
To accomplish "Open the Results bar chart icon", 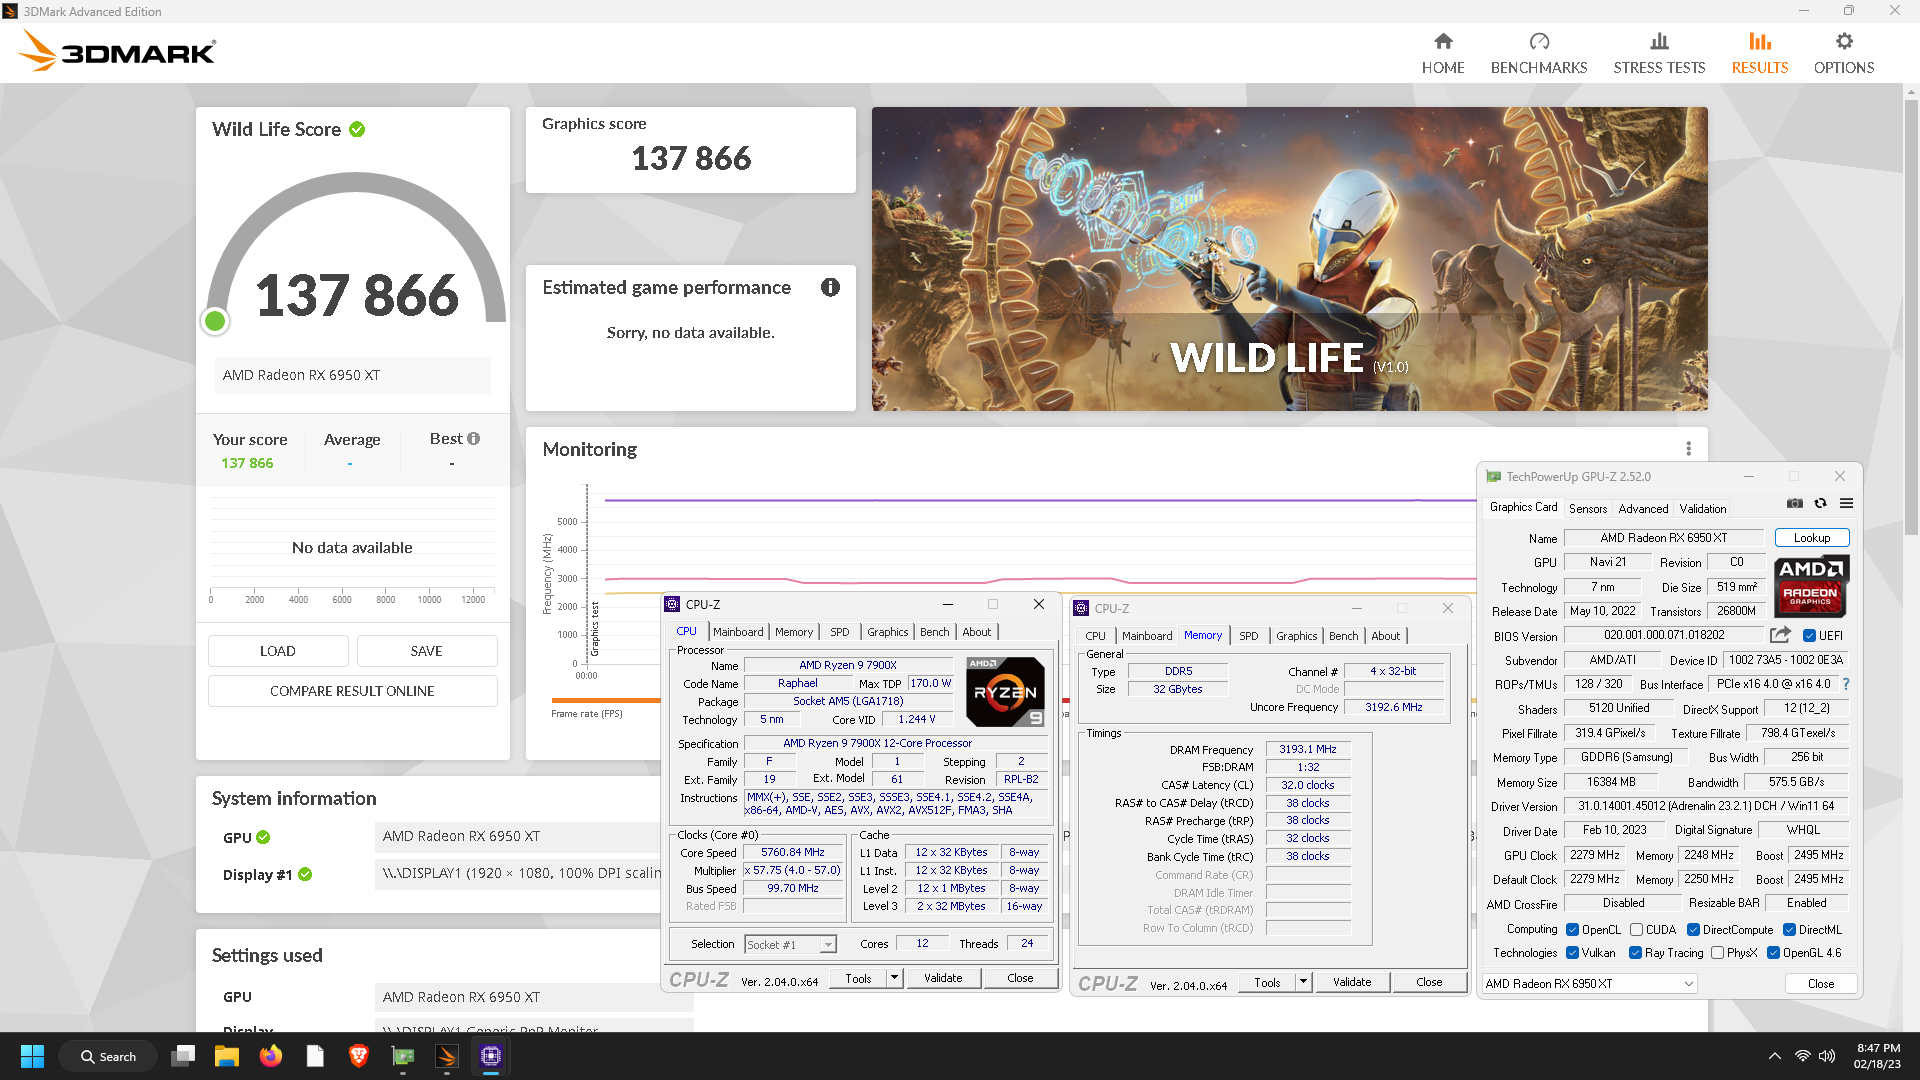I will [1760, 41].
